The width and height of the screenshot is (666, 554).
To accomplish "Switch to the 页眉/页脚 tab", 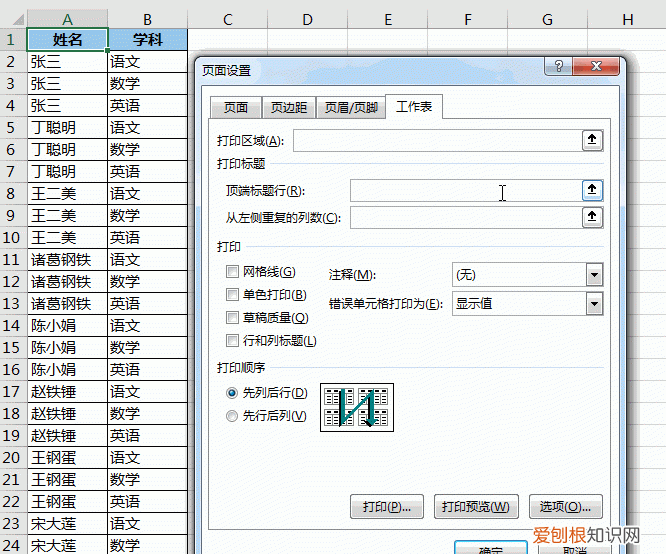I will (x=351, y=107).
